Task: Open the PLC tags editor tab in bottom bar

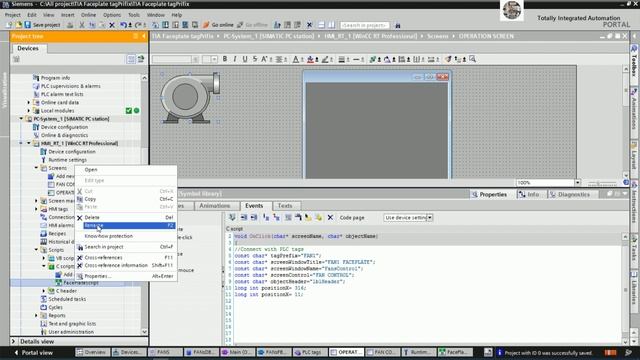Action: coord(310,352)
